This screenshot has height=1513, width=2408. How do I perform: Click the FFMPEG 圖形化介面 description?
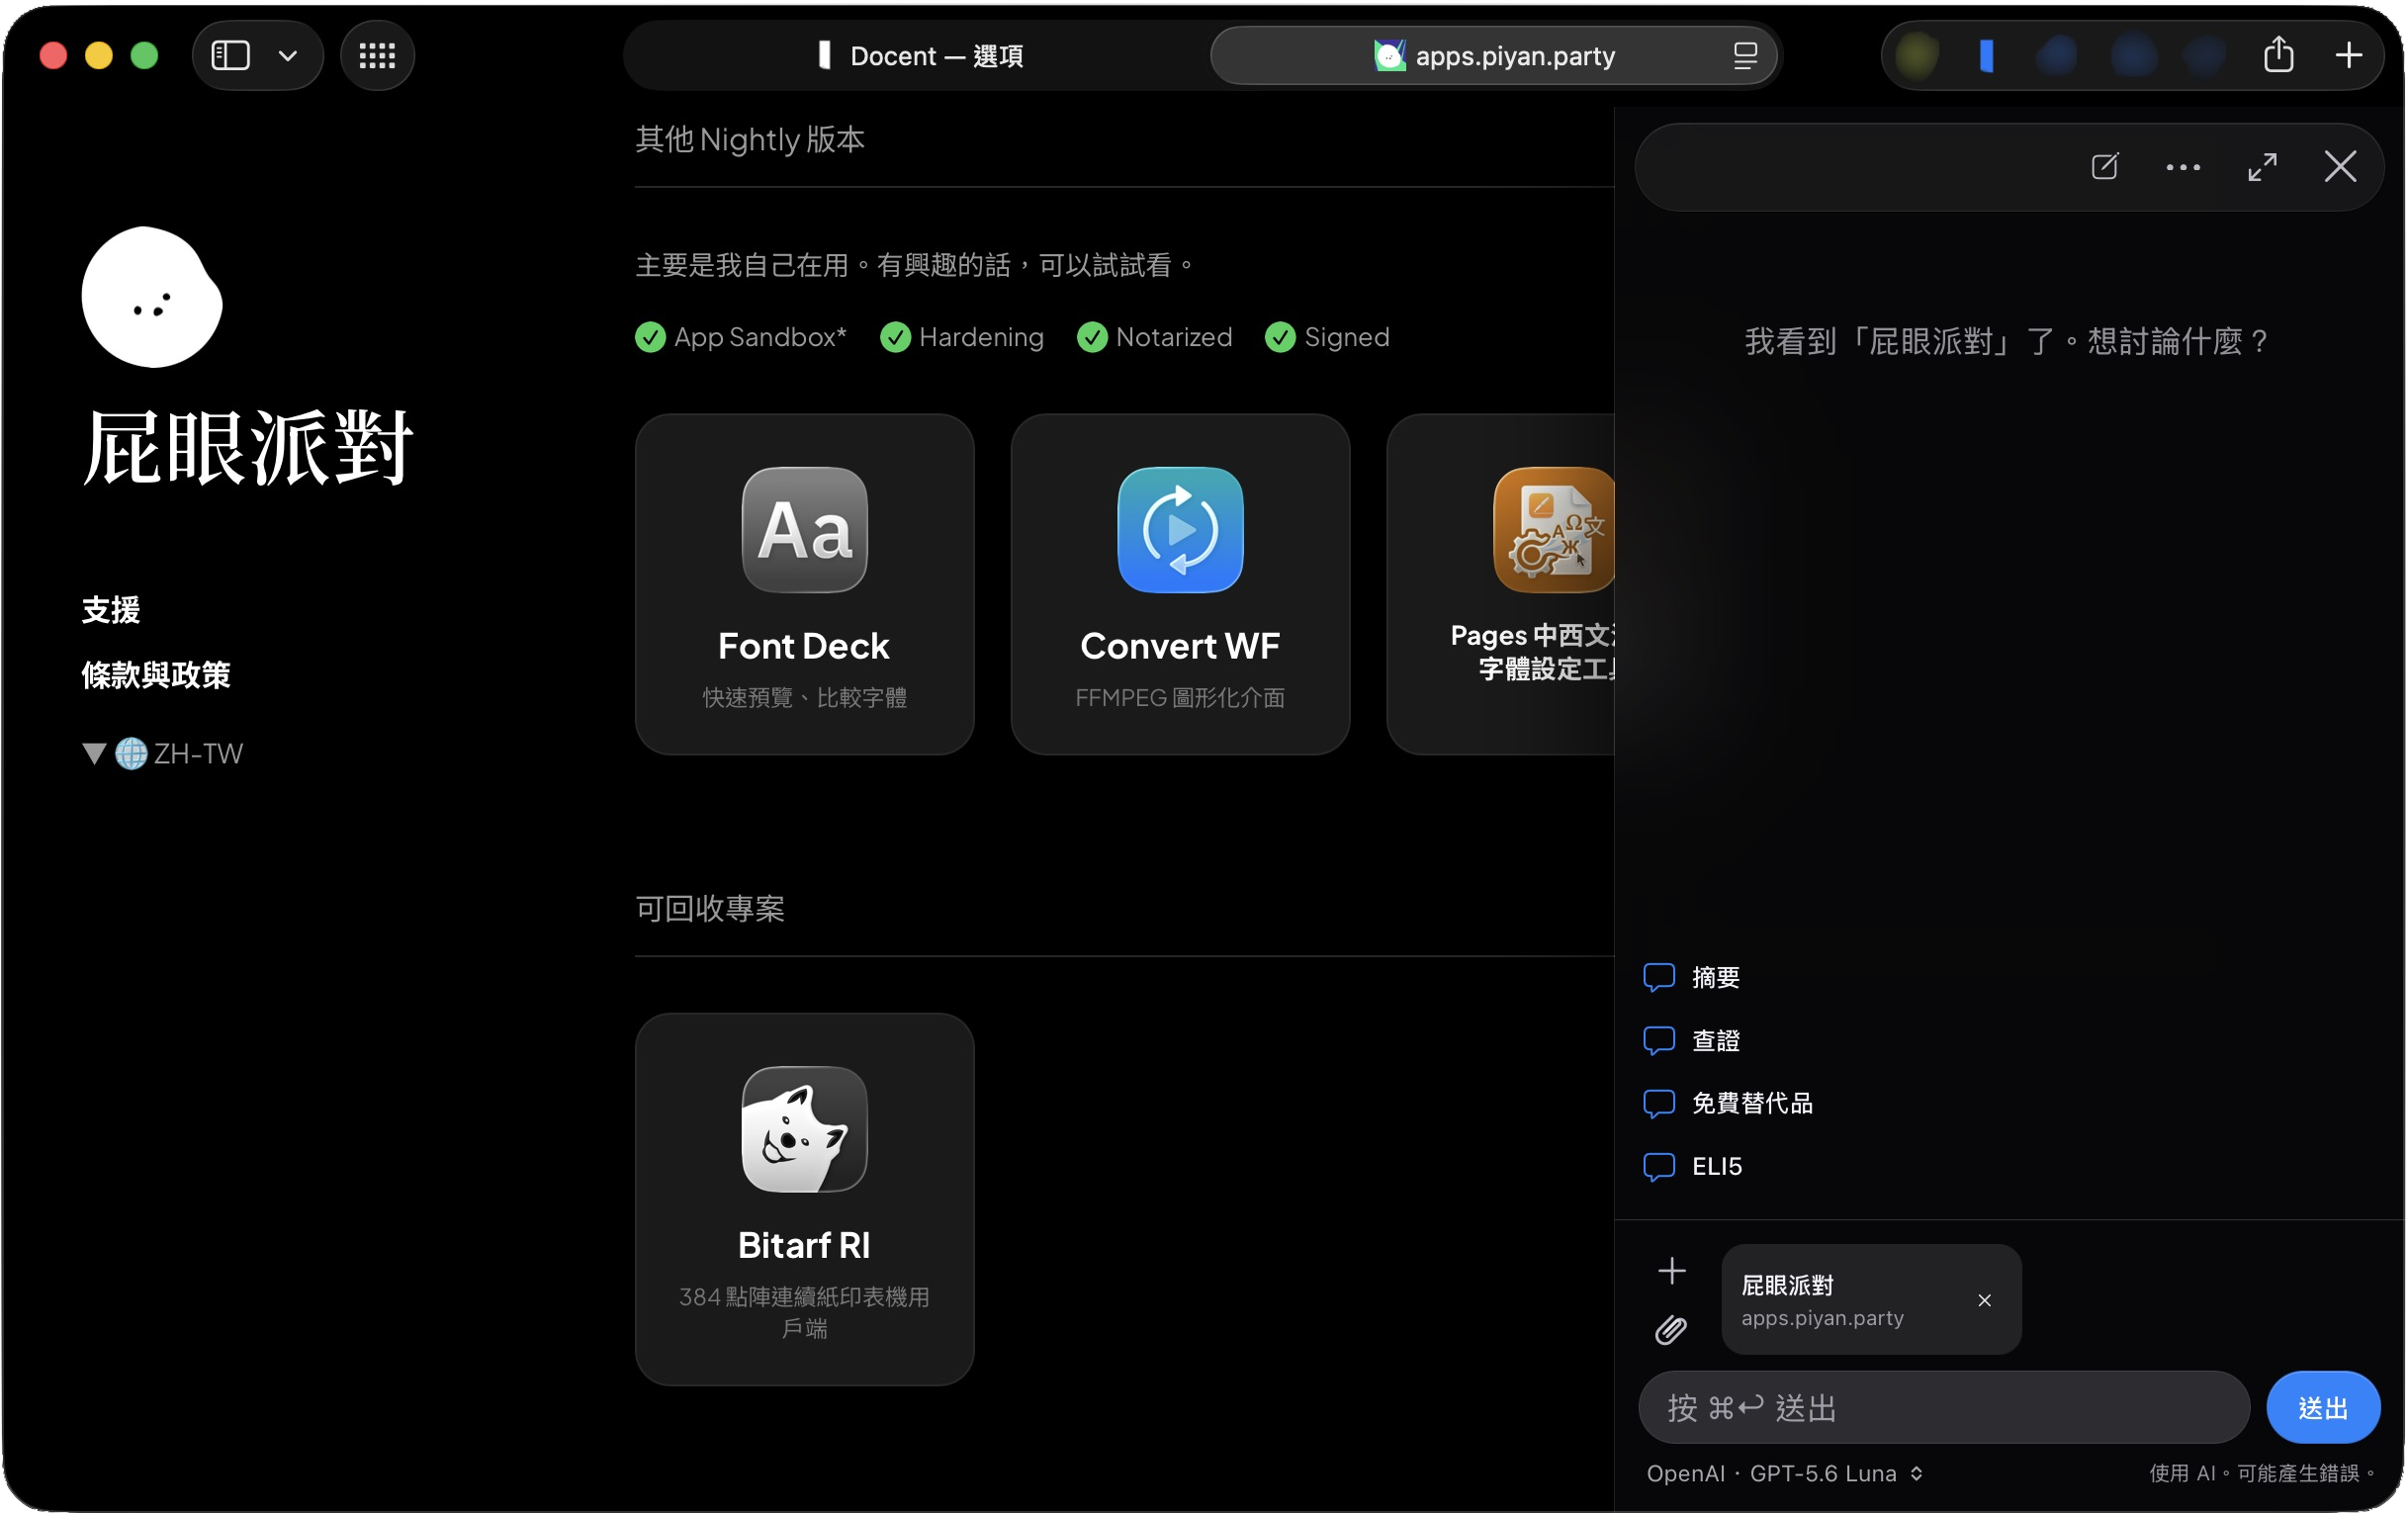(x=1180, y=697)
